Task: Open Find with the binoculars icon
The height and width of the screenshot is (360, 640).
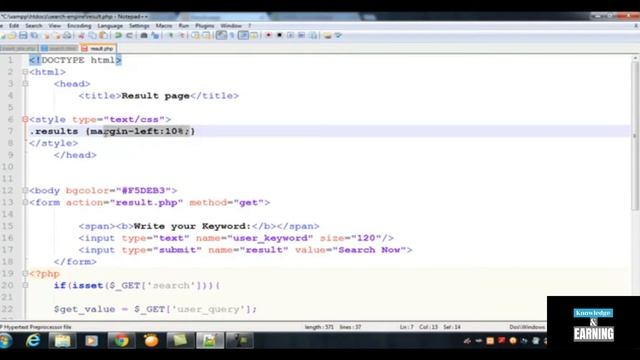Action: point(144,36)
